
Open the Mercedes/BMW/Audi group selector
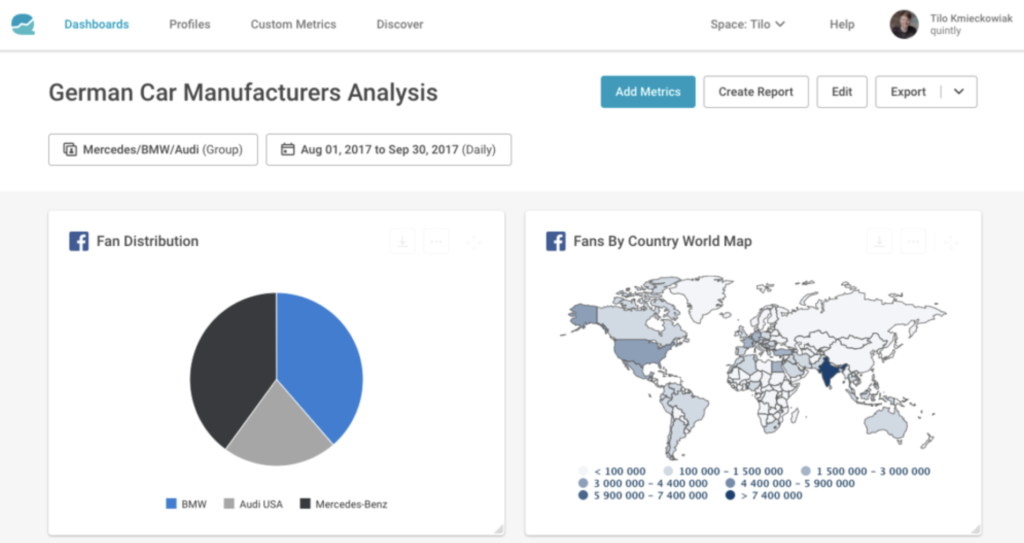153,150
